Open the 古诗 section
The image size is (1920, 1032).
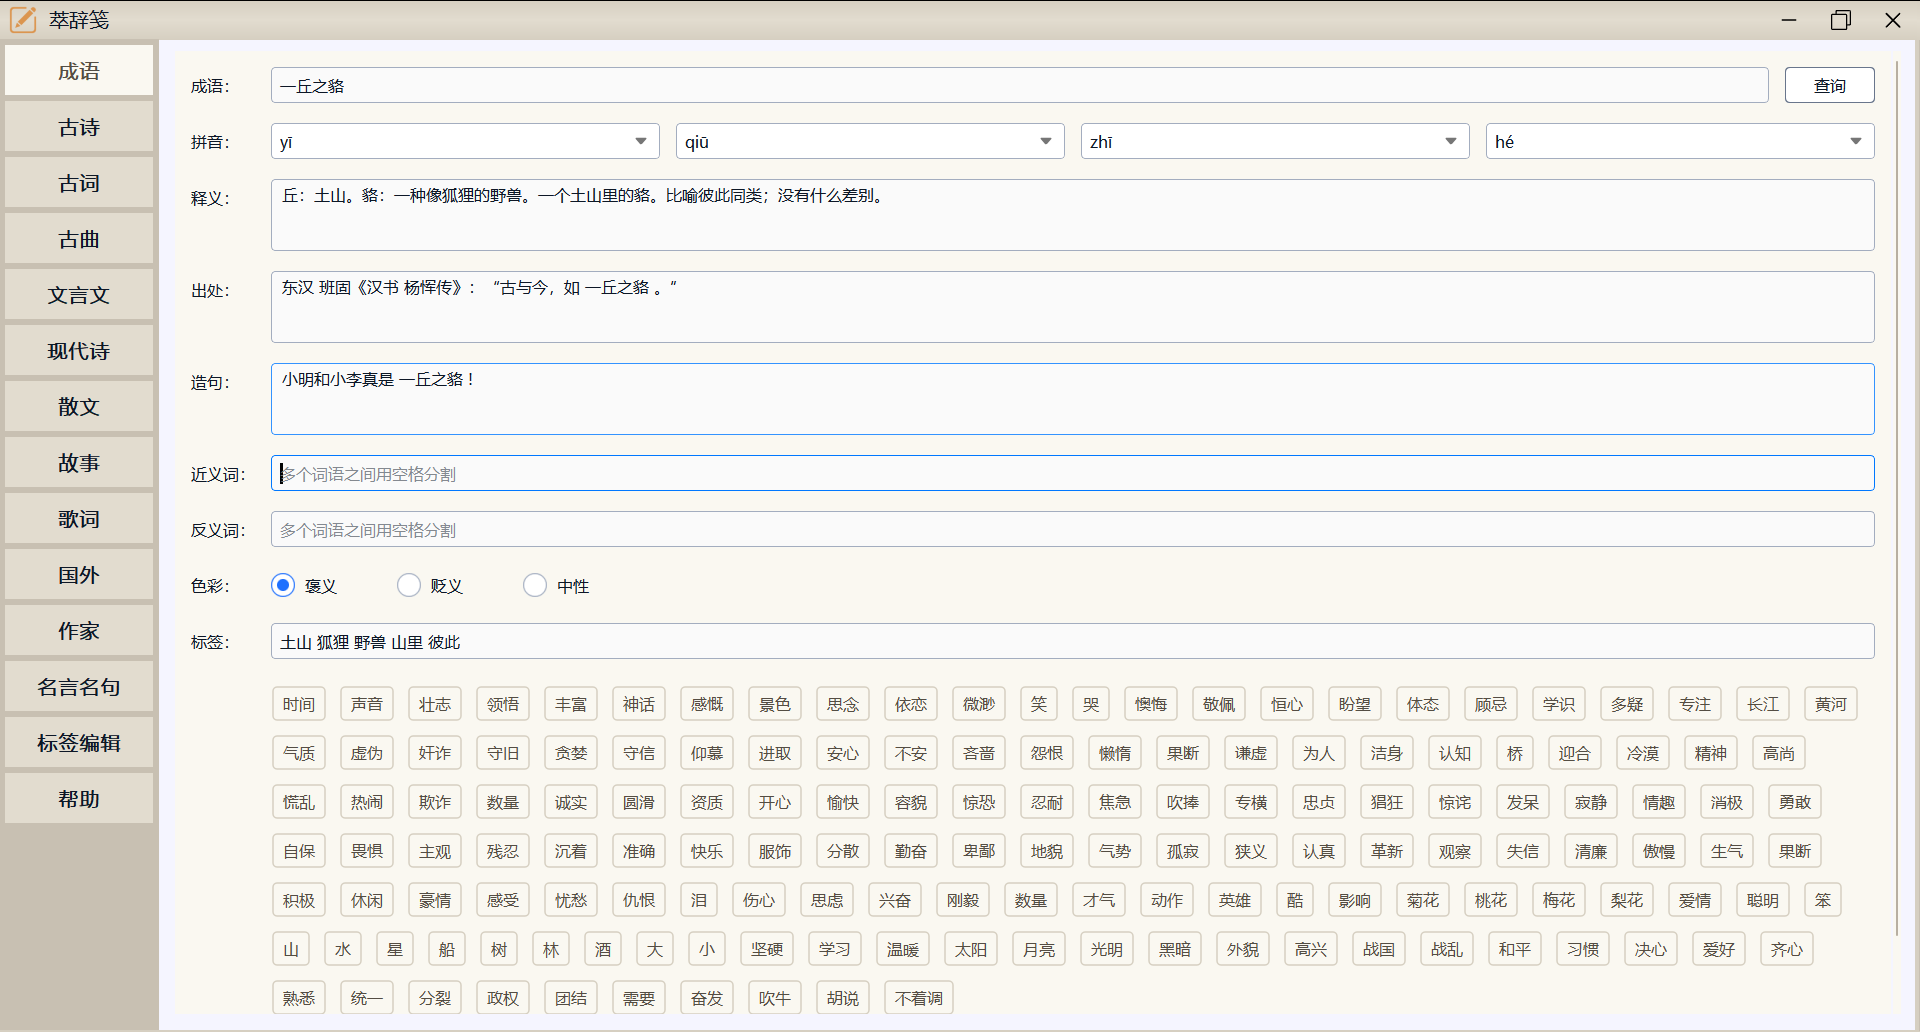coord(79,127)
